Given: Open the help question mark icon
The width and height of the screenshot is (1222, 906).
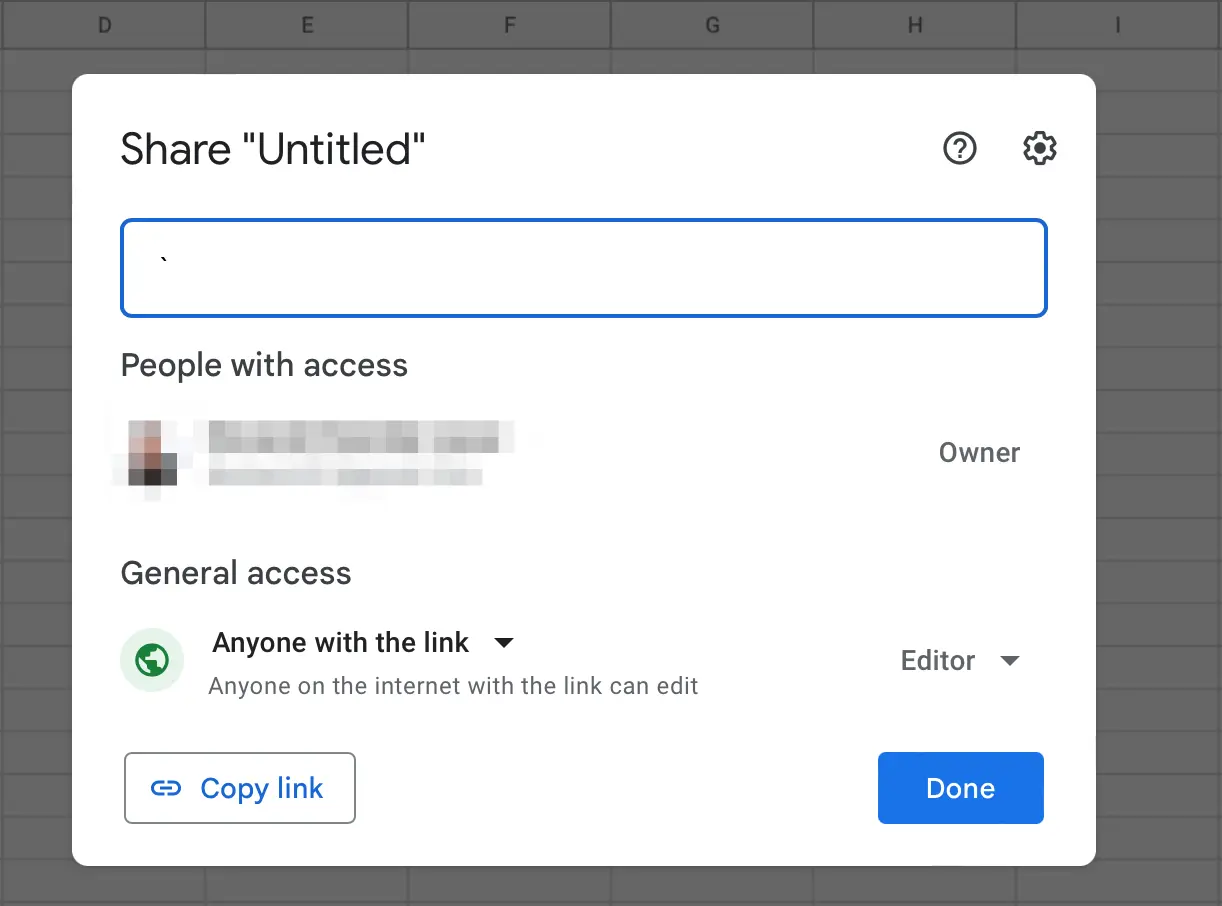Looking at the screenshot, I should [960, 149].
